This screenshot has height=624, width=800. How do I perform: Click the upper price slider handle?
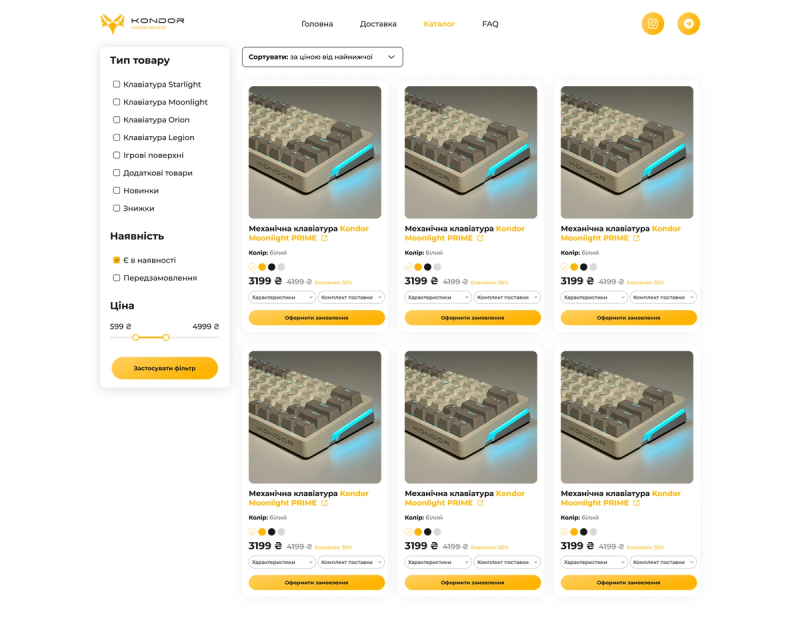click(x=166, y=337)
